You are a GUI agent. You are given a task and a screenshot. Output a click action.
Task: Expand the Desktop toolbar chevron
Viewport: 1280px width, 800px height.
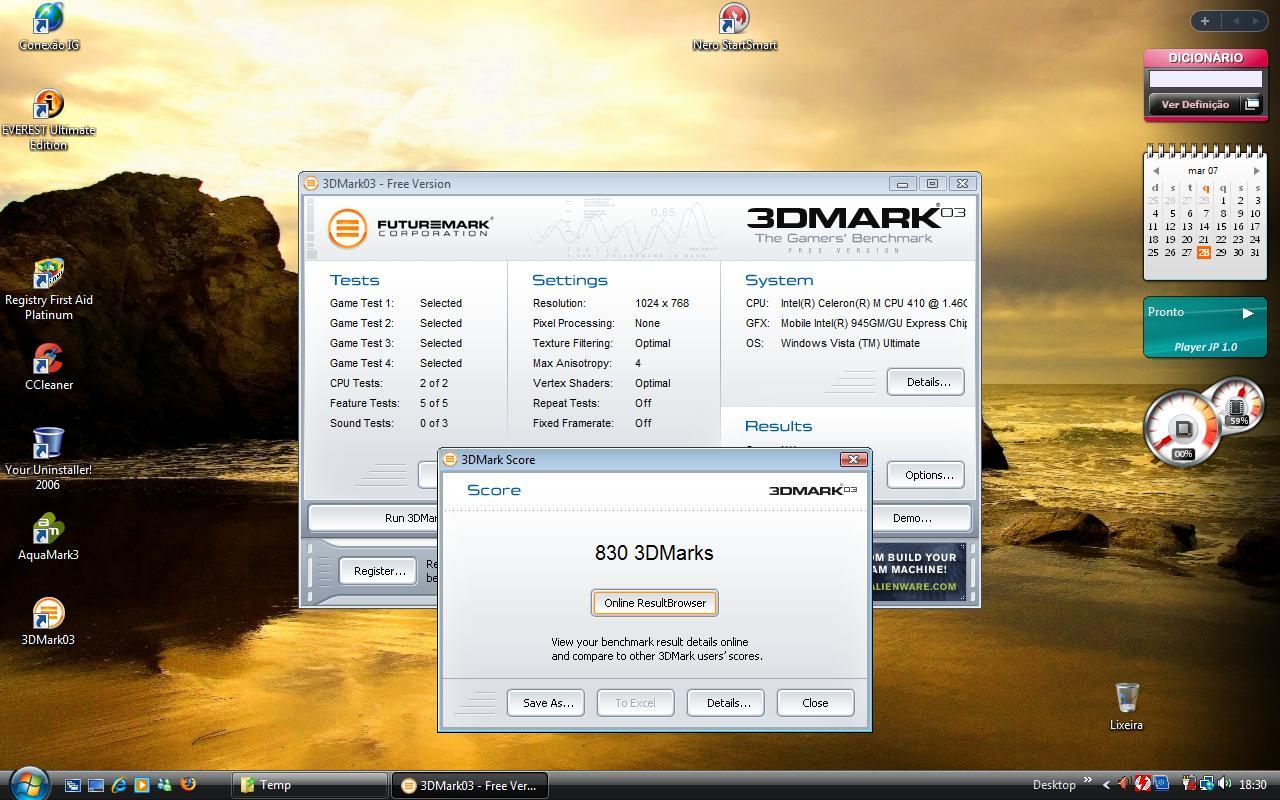[1087, 782]
